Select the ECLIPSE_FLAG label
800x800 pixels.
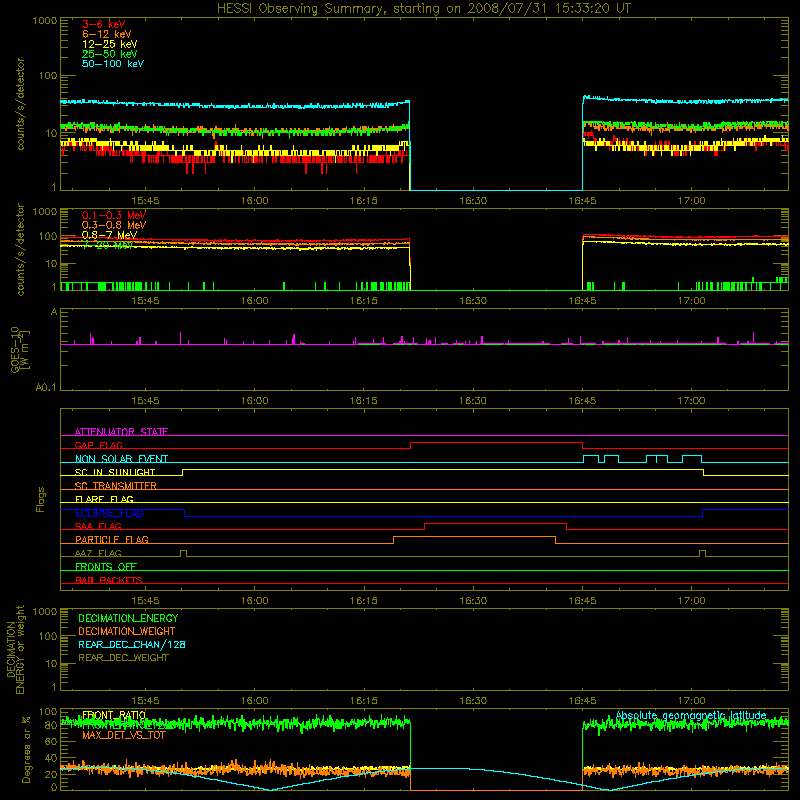[109, 513]
